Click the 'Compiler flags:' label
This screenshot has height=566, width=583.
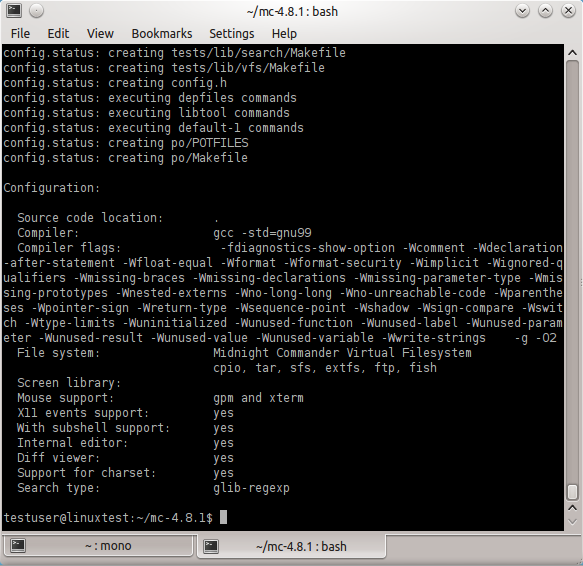point(69,248)
